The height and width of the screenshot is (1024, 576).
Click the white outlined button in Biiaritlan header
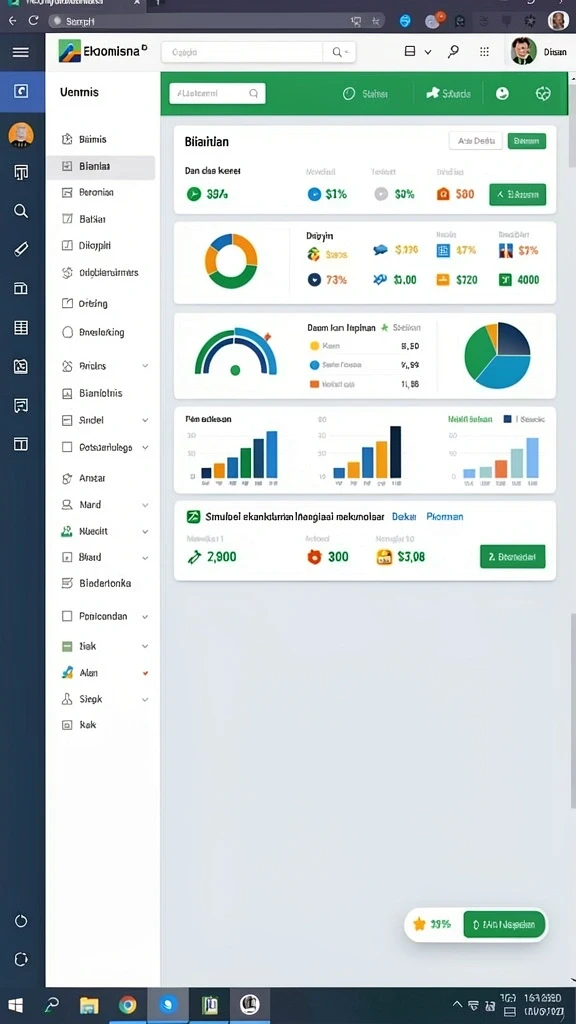tap(475, 140)
